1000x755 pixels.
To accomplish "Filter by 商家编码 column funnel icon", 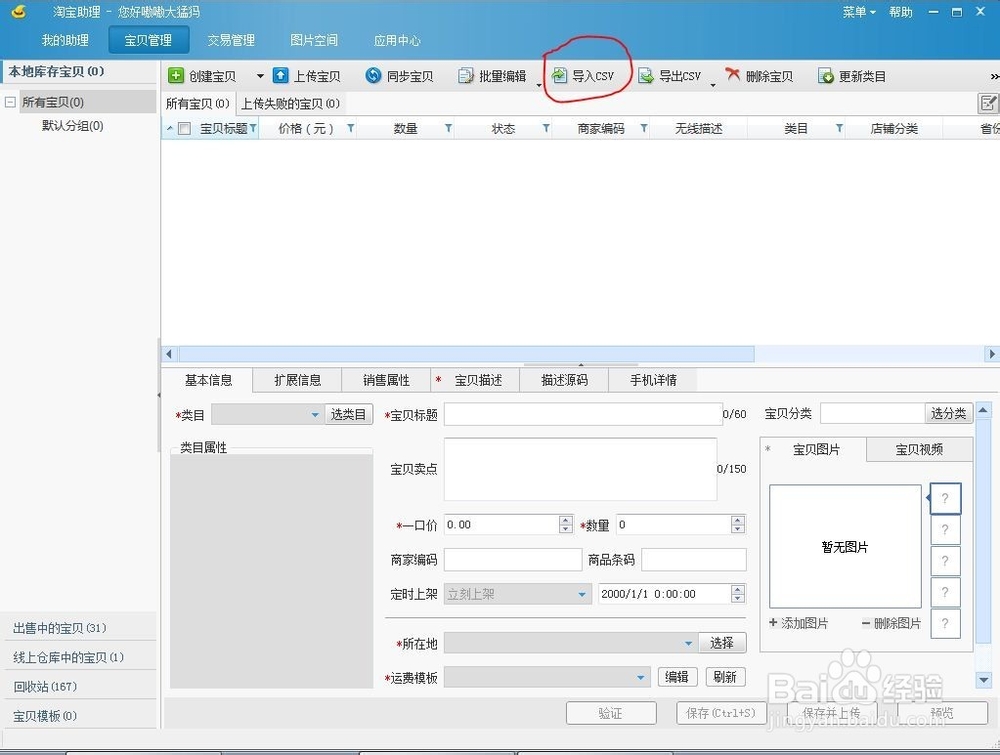I will [643, 129].
